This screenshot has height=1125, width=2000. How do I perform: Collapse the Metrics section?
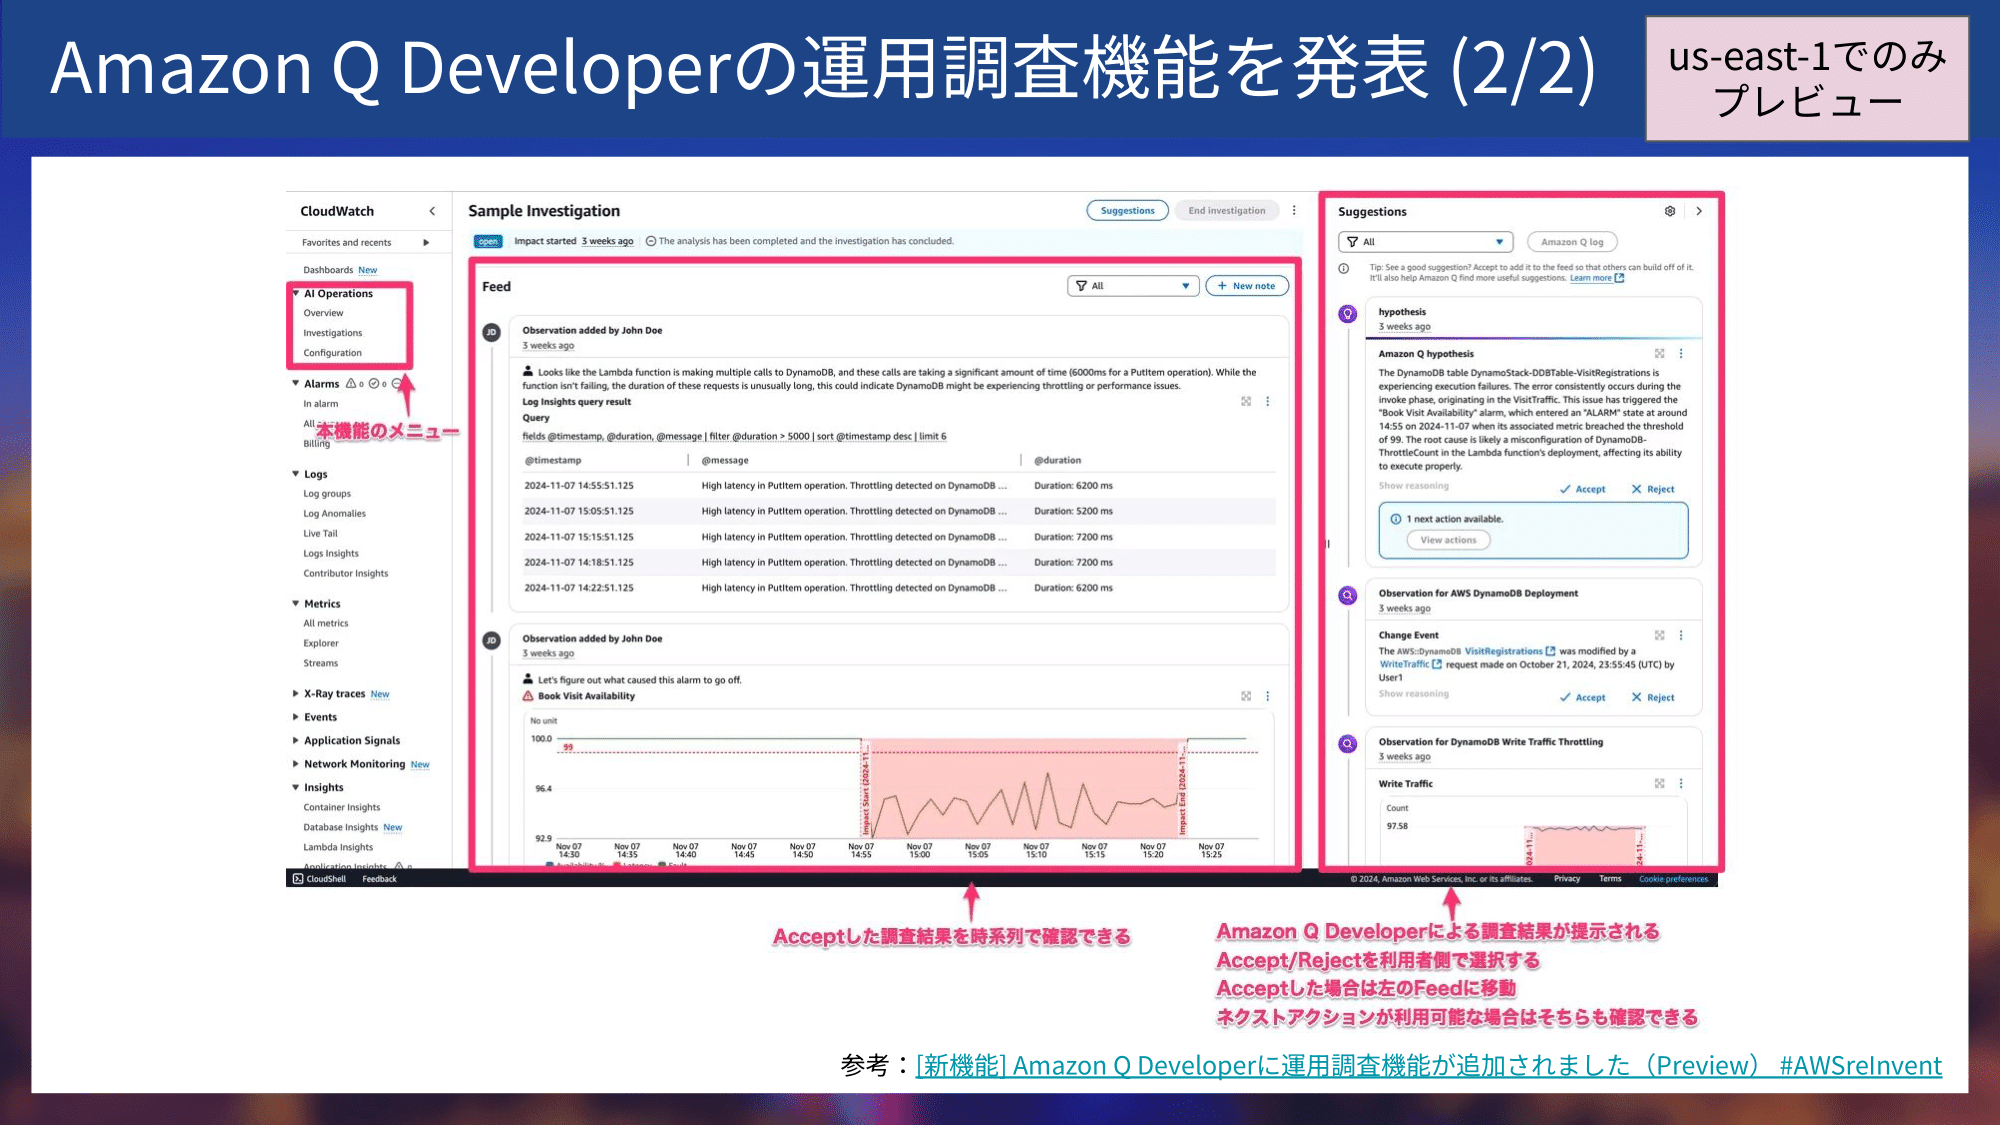click(x=296, y=603)
